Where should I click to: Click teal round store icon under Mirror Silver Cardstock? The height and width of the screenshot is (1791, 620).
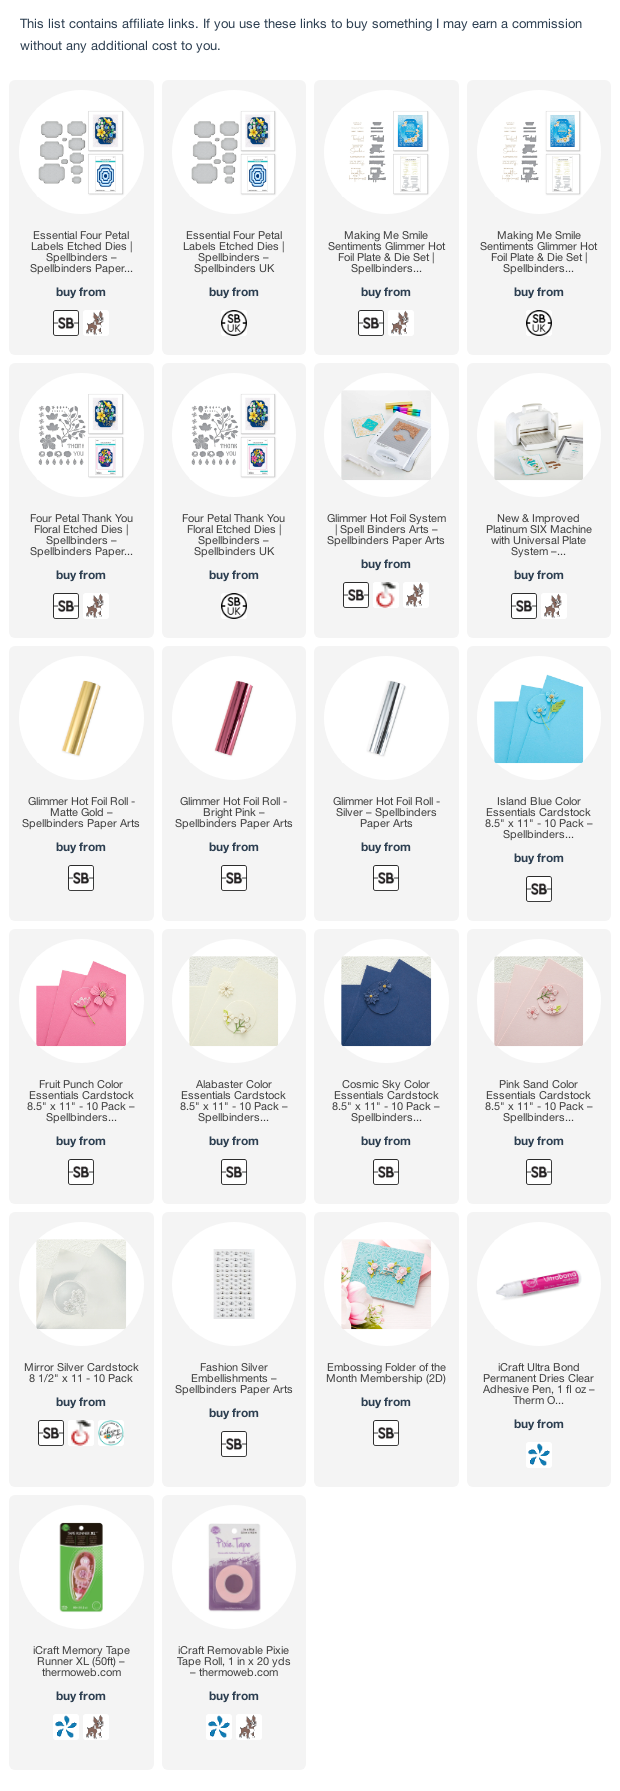click(x=111, y=1433)
